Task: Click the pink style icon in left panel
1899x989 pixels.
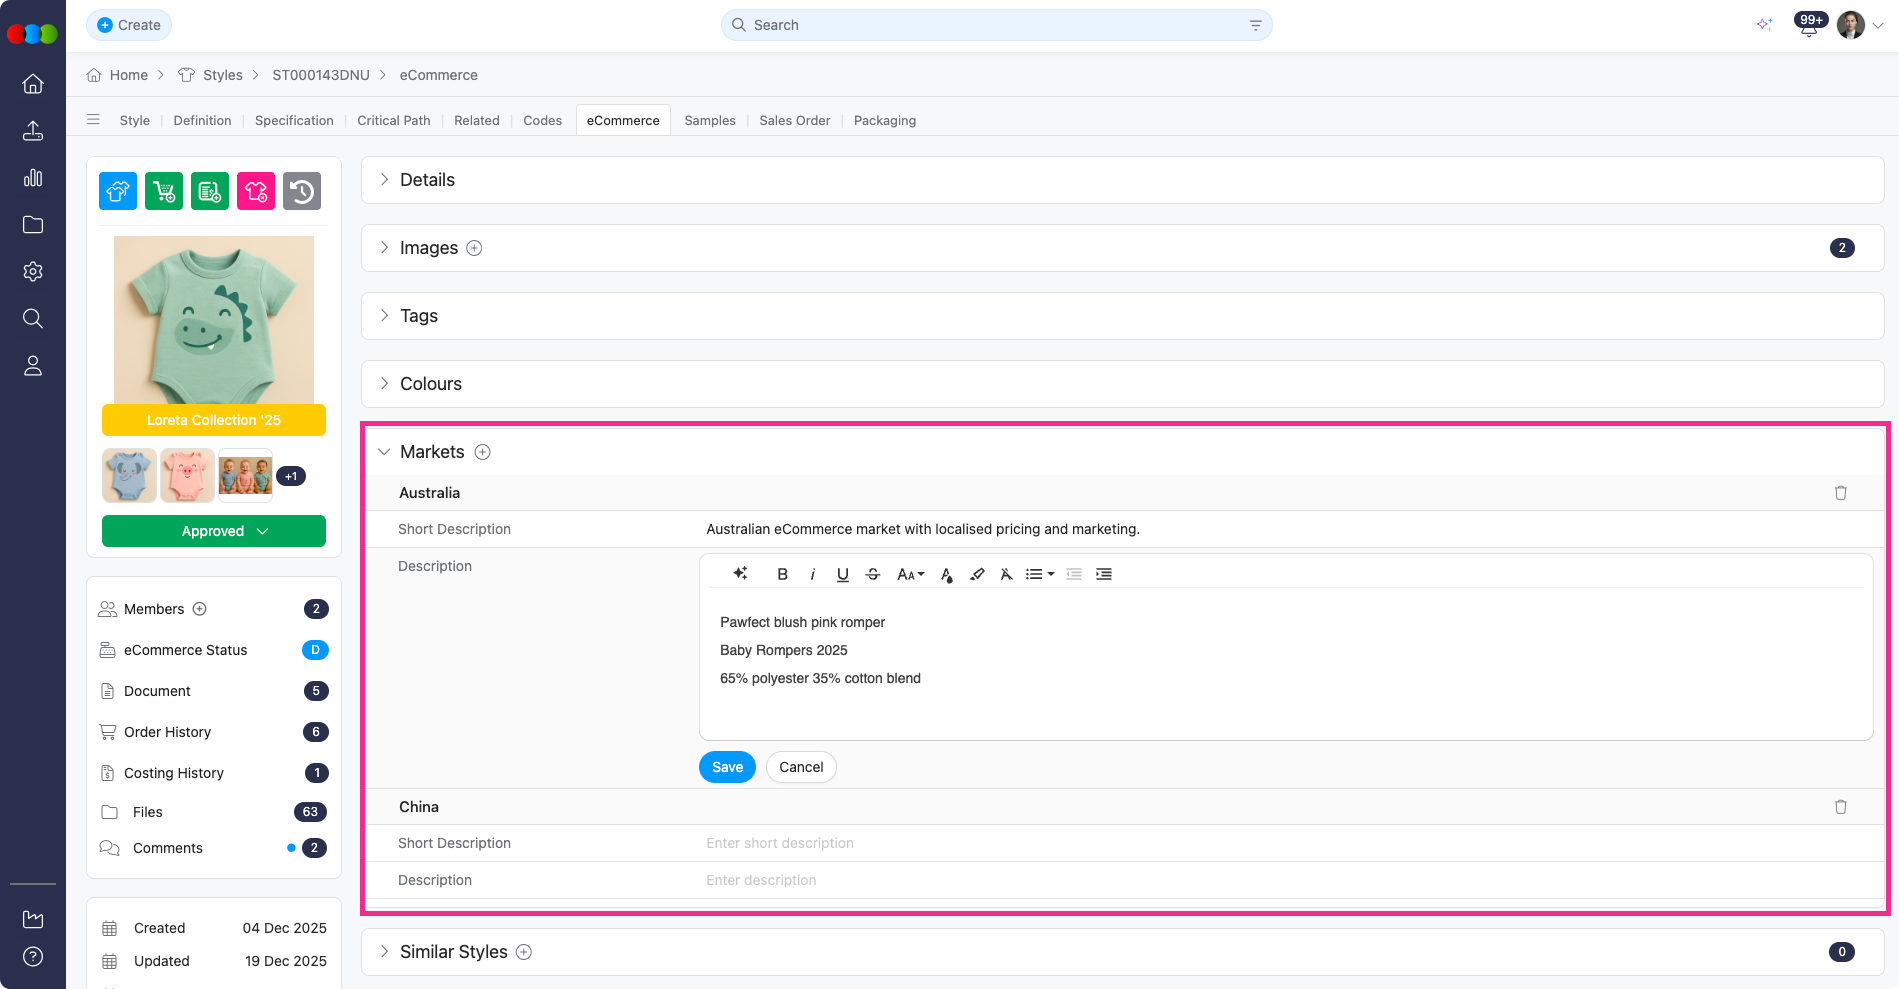Action: [x=256, y=191]
